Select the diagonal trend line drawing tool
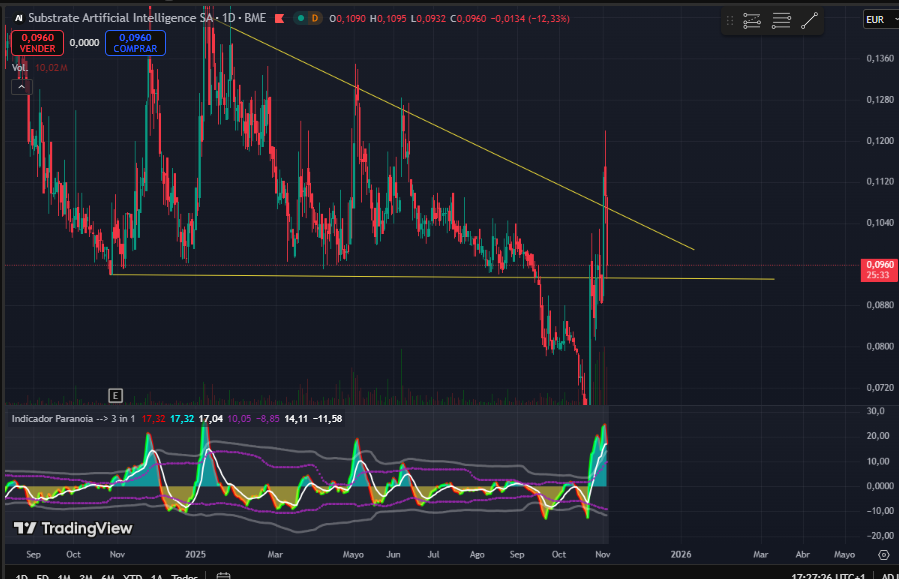 (x=810, y=20)
